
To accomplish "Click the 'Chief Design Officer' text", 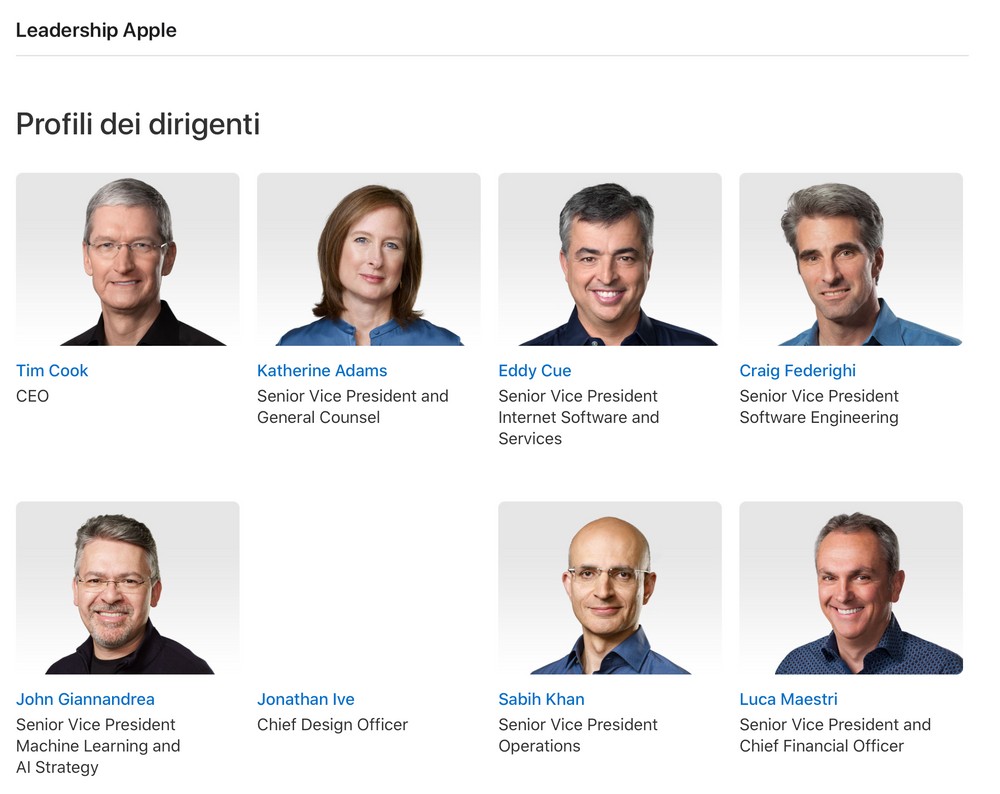I will (332, 724).
